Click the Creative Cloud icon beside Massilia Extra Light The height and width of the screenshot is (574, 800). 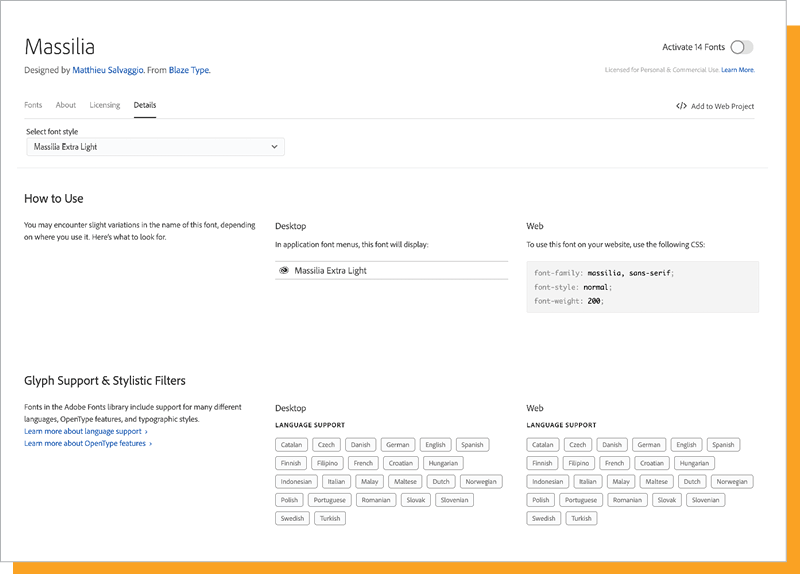coord(284,270)
